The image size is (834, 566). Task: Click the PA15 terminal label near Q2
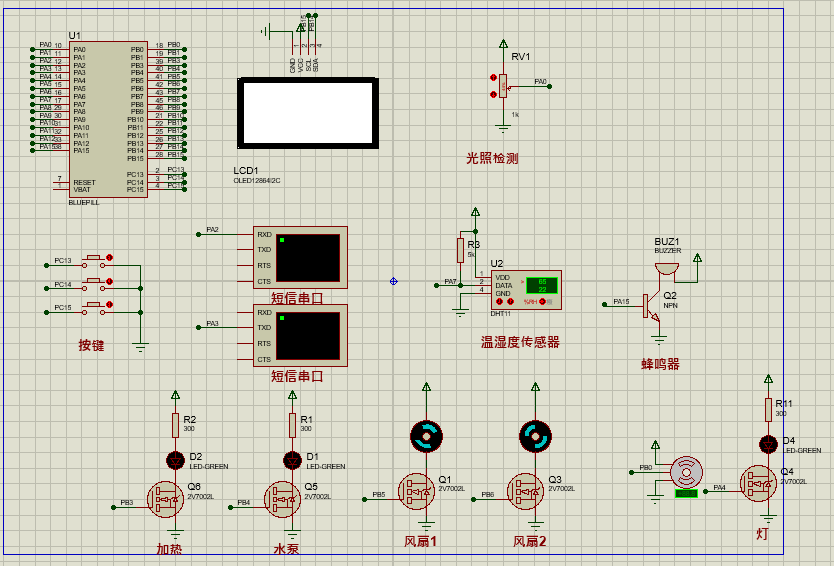coord(621,302)
